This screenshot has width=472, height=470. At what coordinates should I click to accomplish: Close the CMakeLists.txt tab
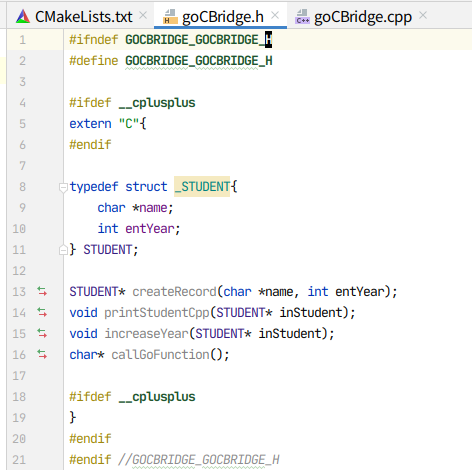click(x=143, y=15)
